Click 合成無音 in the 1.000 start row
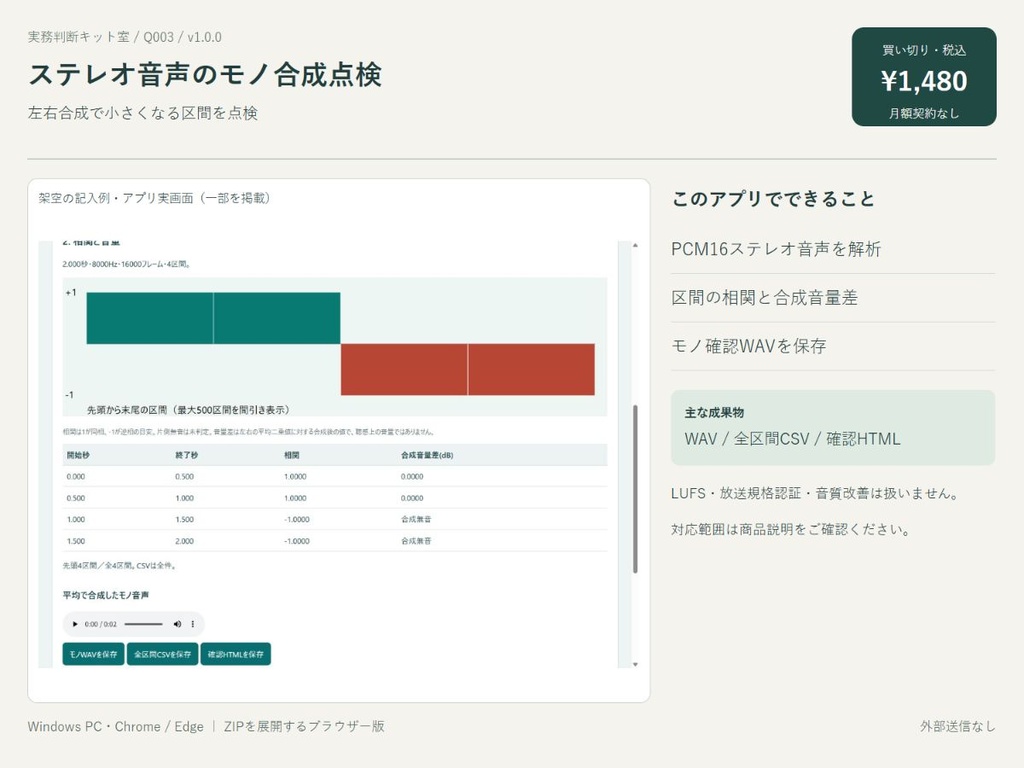Image resolution: width=1024 pixels, height=768 pixels. 416,520
